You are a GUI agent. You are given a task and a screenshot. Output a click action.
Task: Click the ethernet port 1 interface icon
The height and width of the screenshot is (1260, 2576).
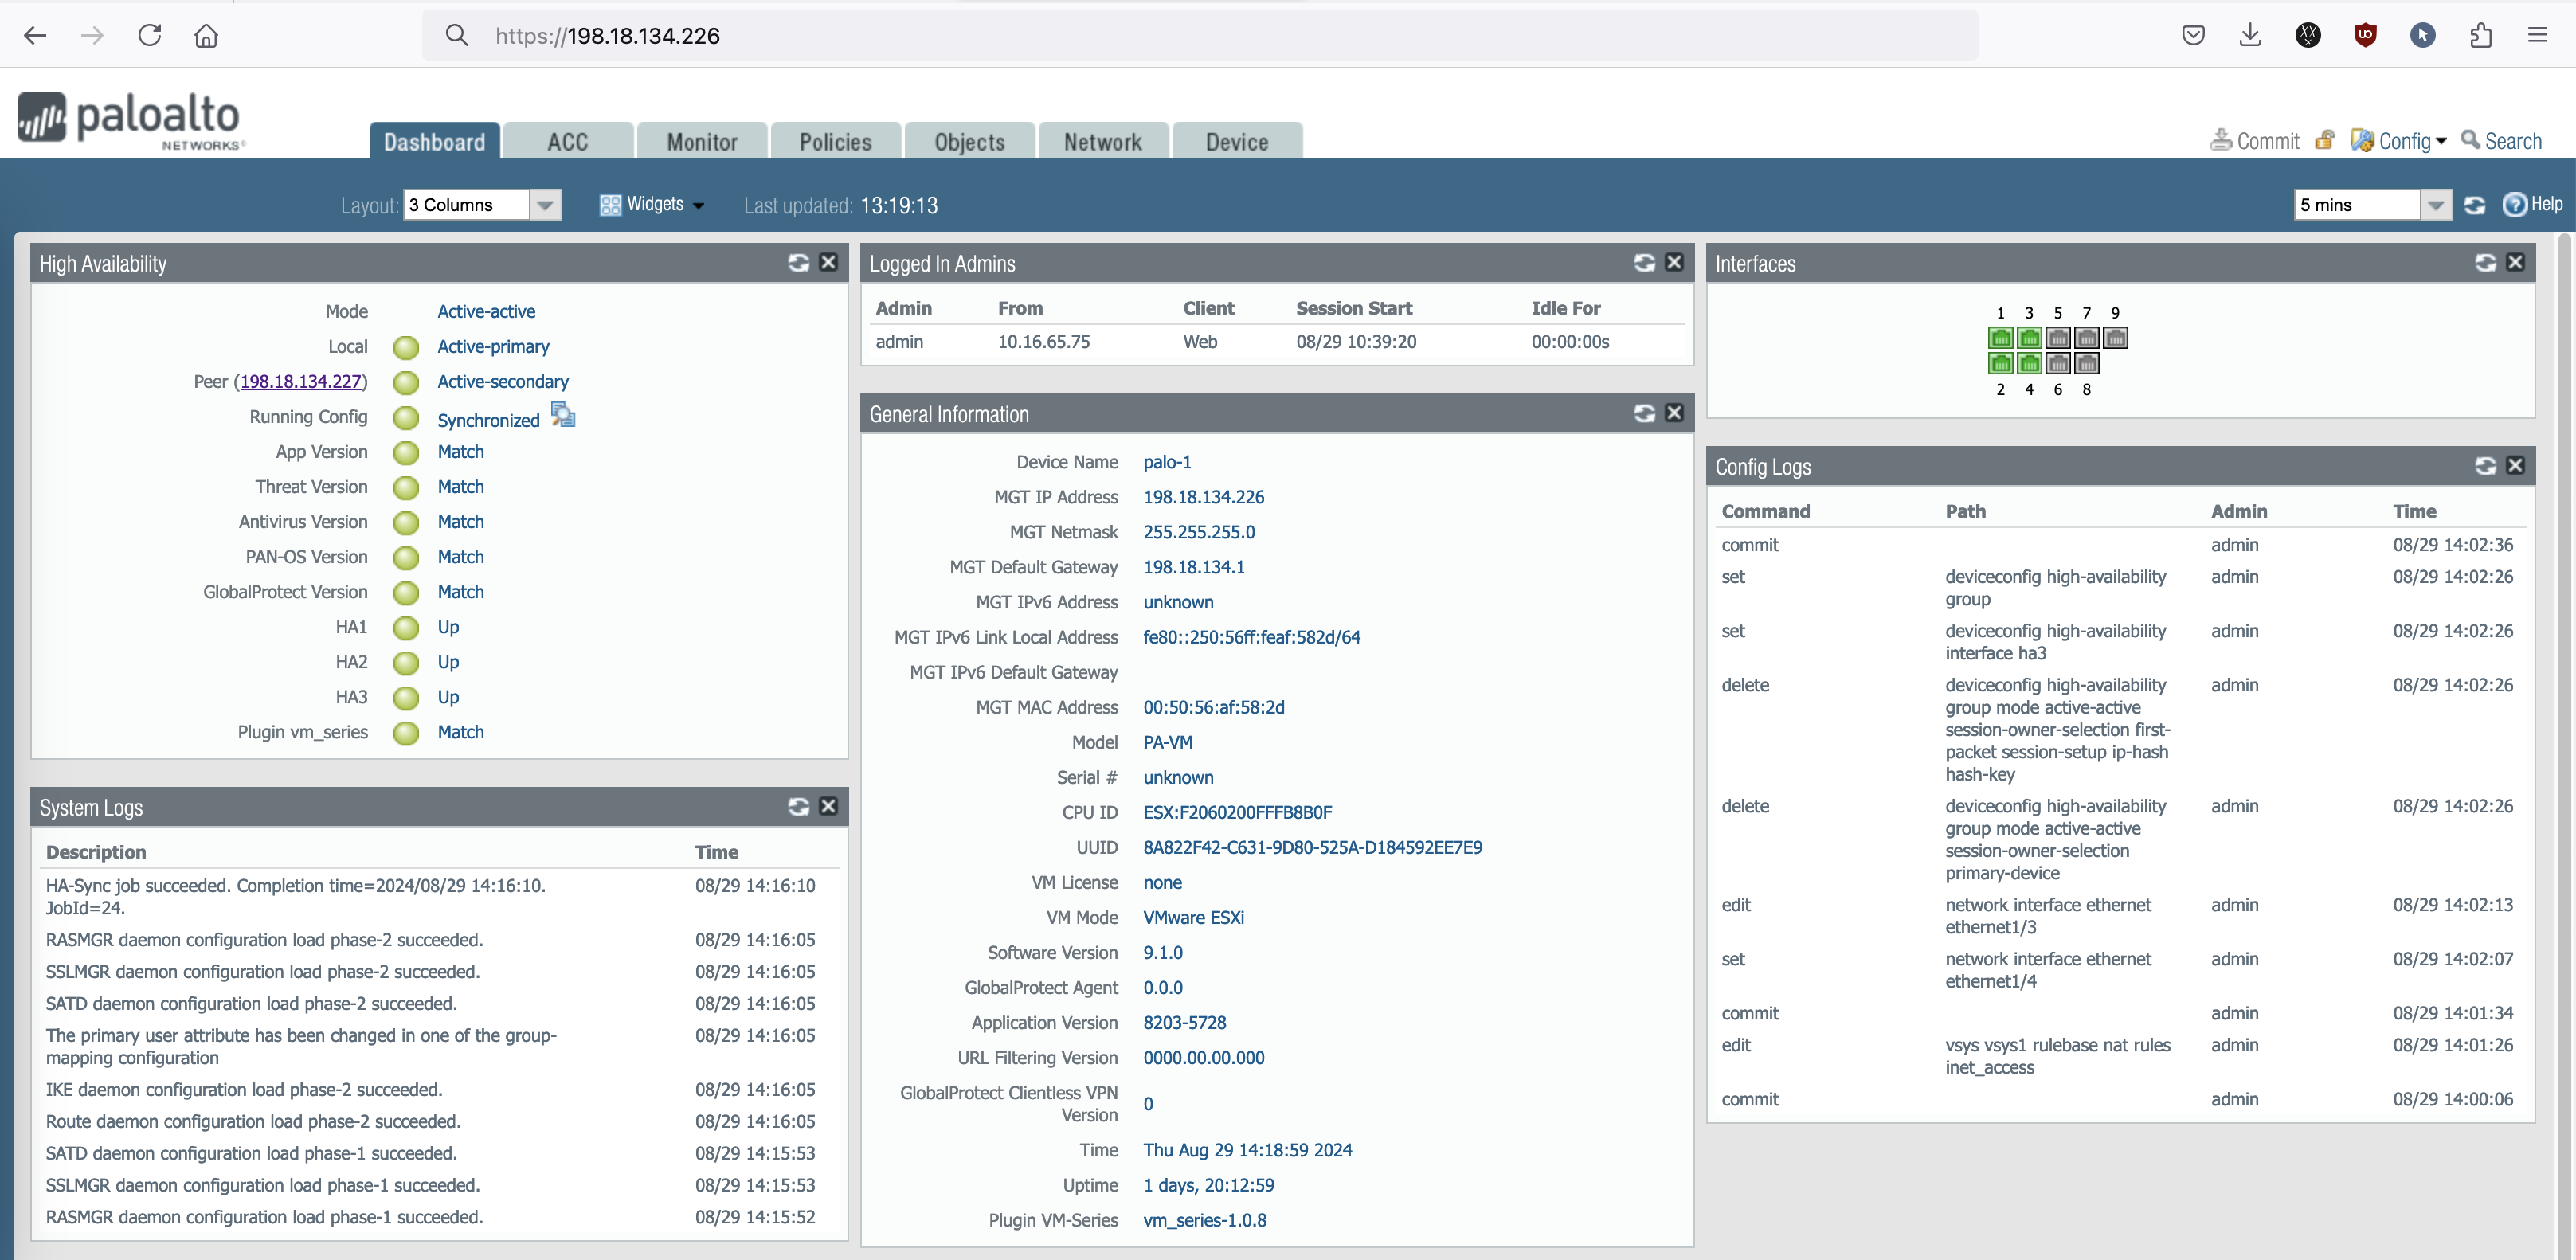pyautogui.click(x=2000, y=338)
